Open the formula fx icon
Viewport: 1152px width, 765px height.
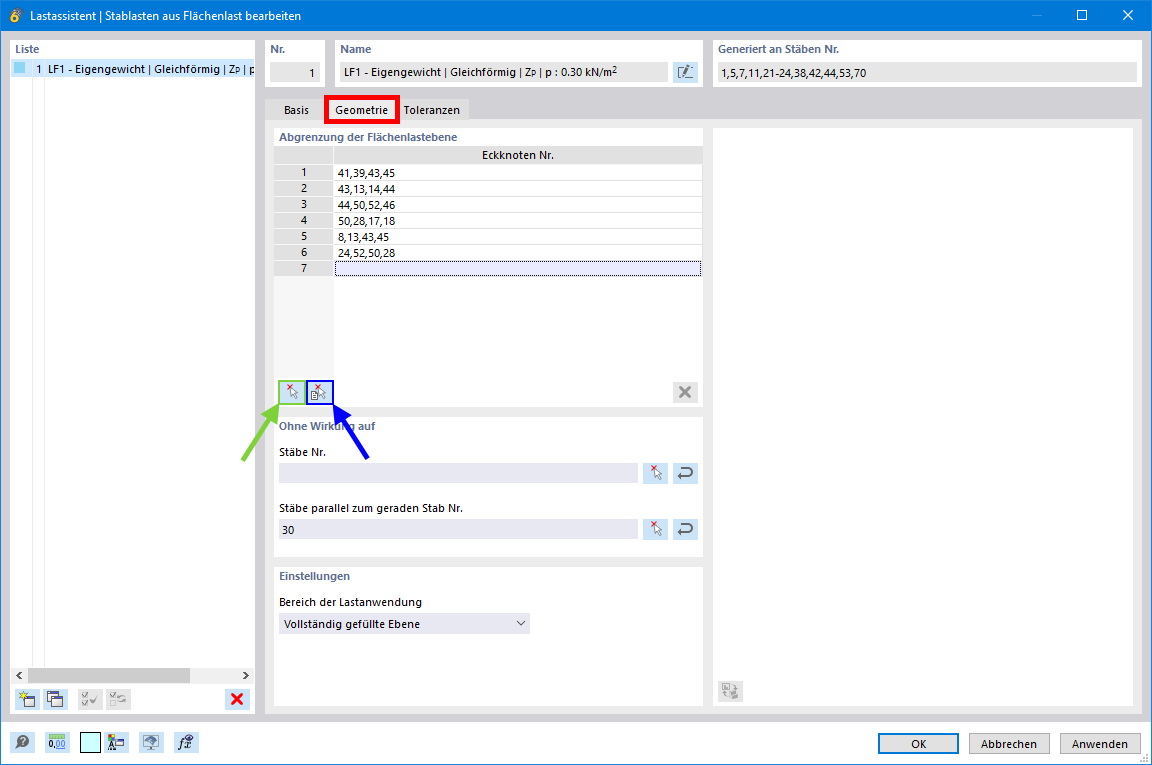186,742
